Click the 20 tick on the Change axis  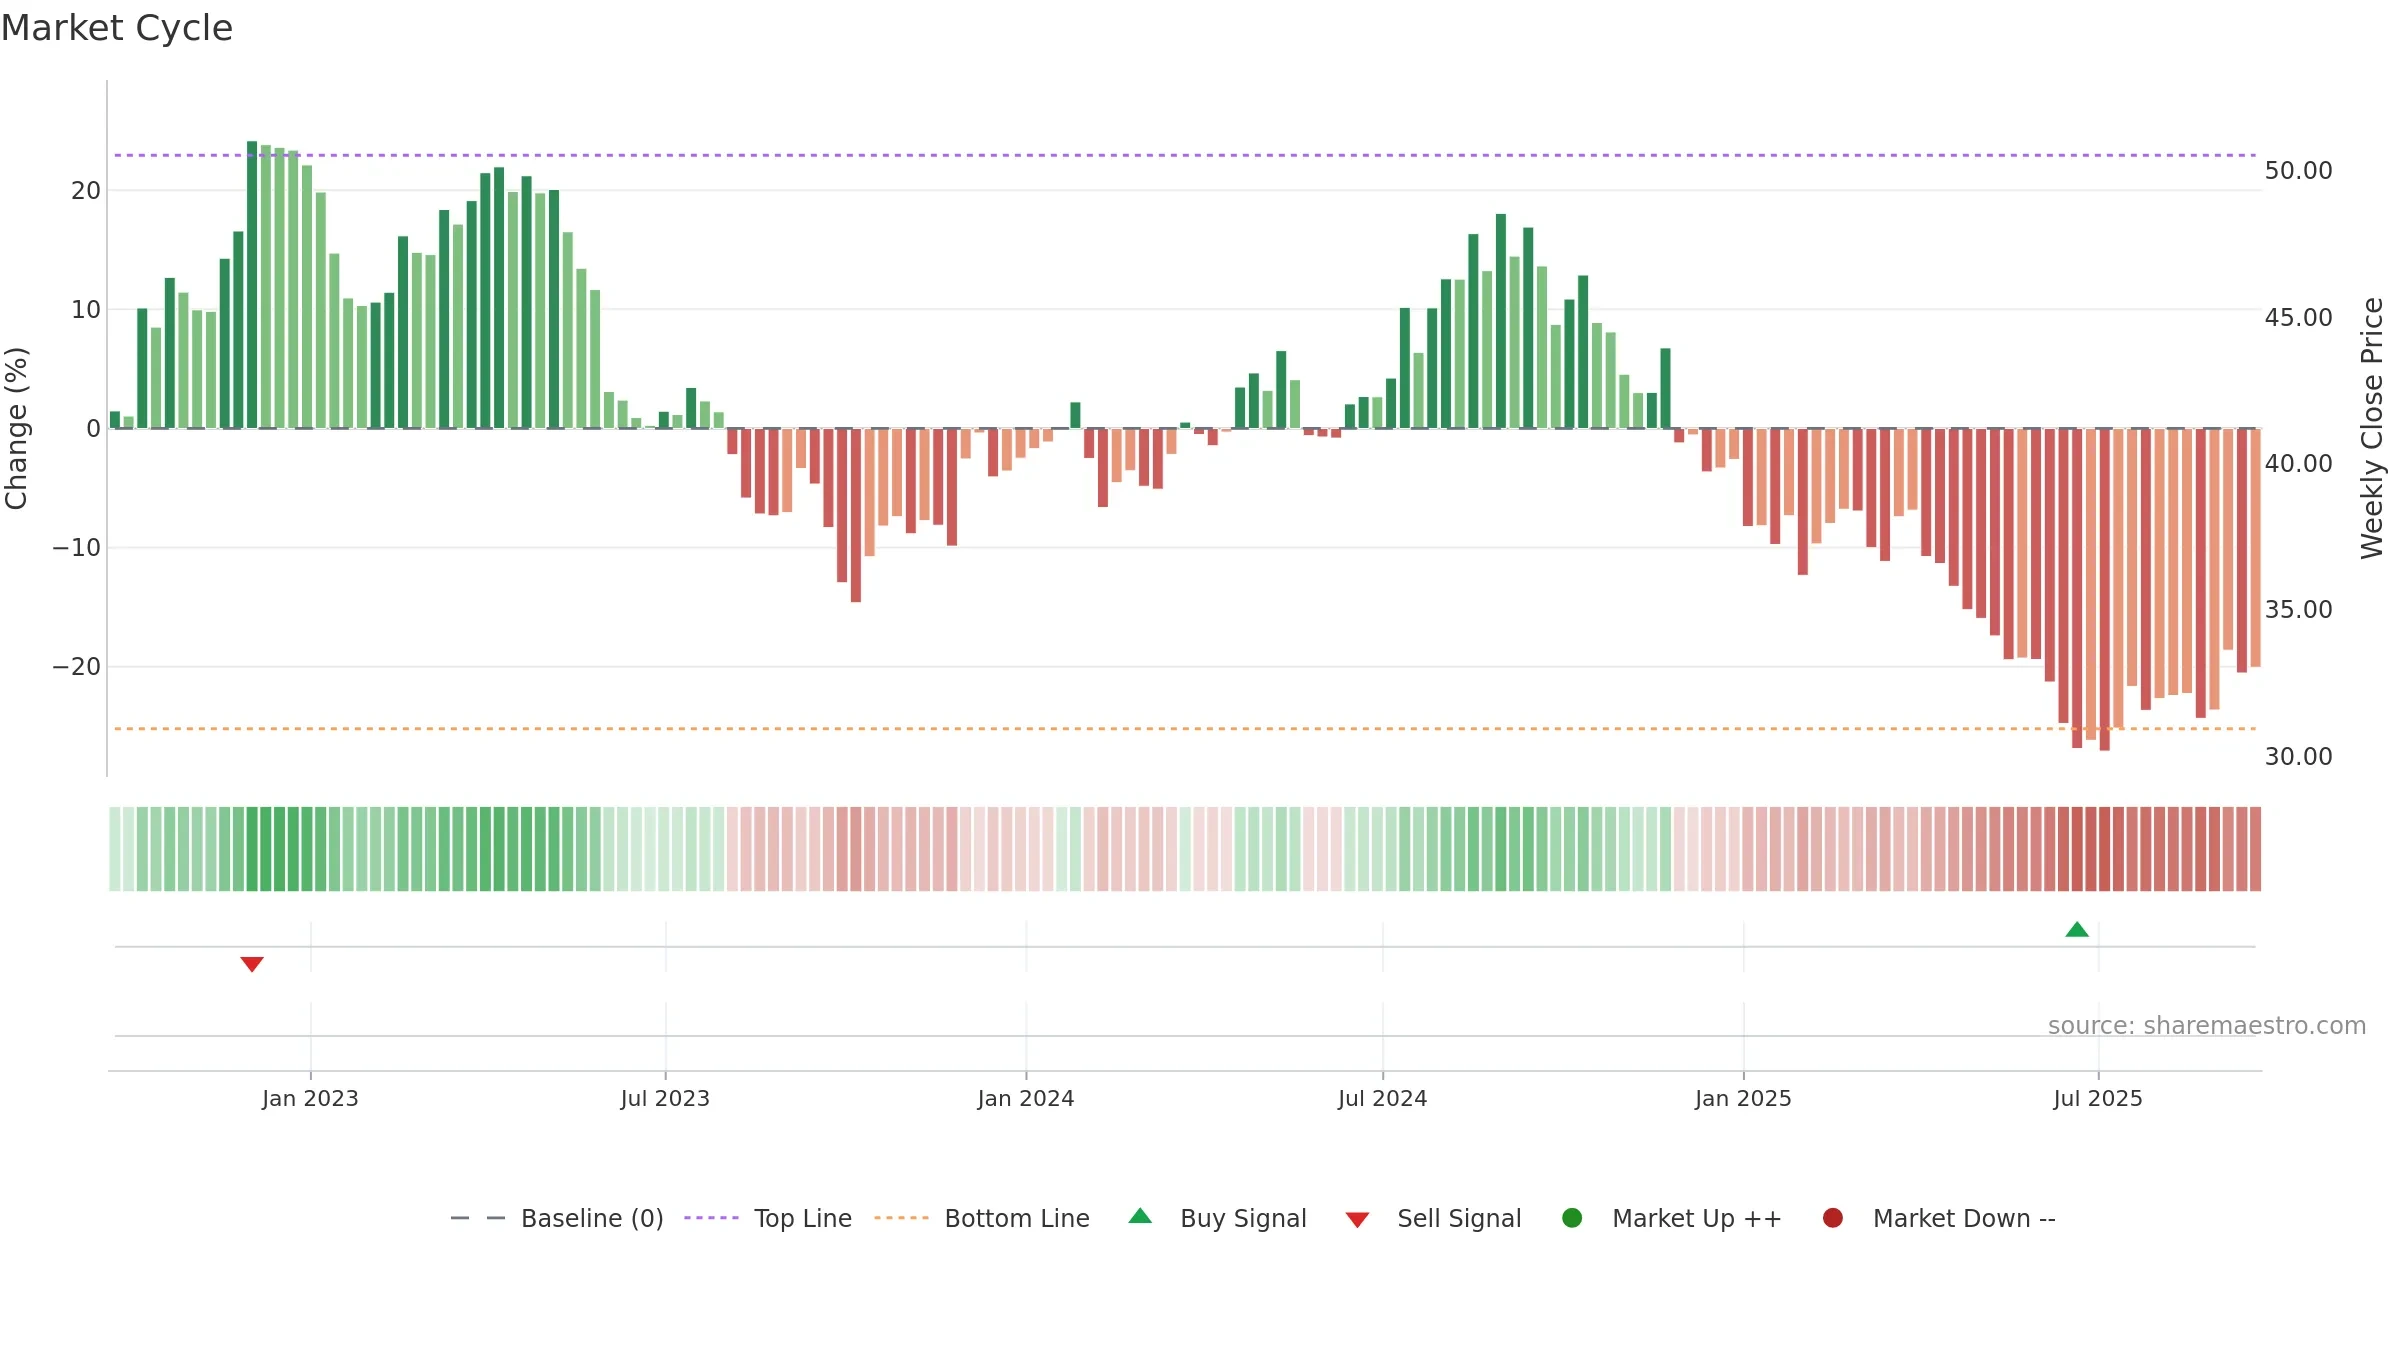coord(86,191)
